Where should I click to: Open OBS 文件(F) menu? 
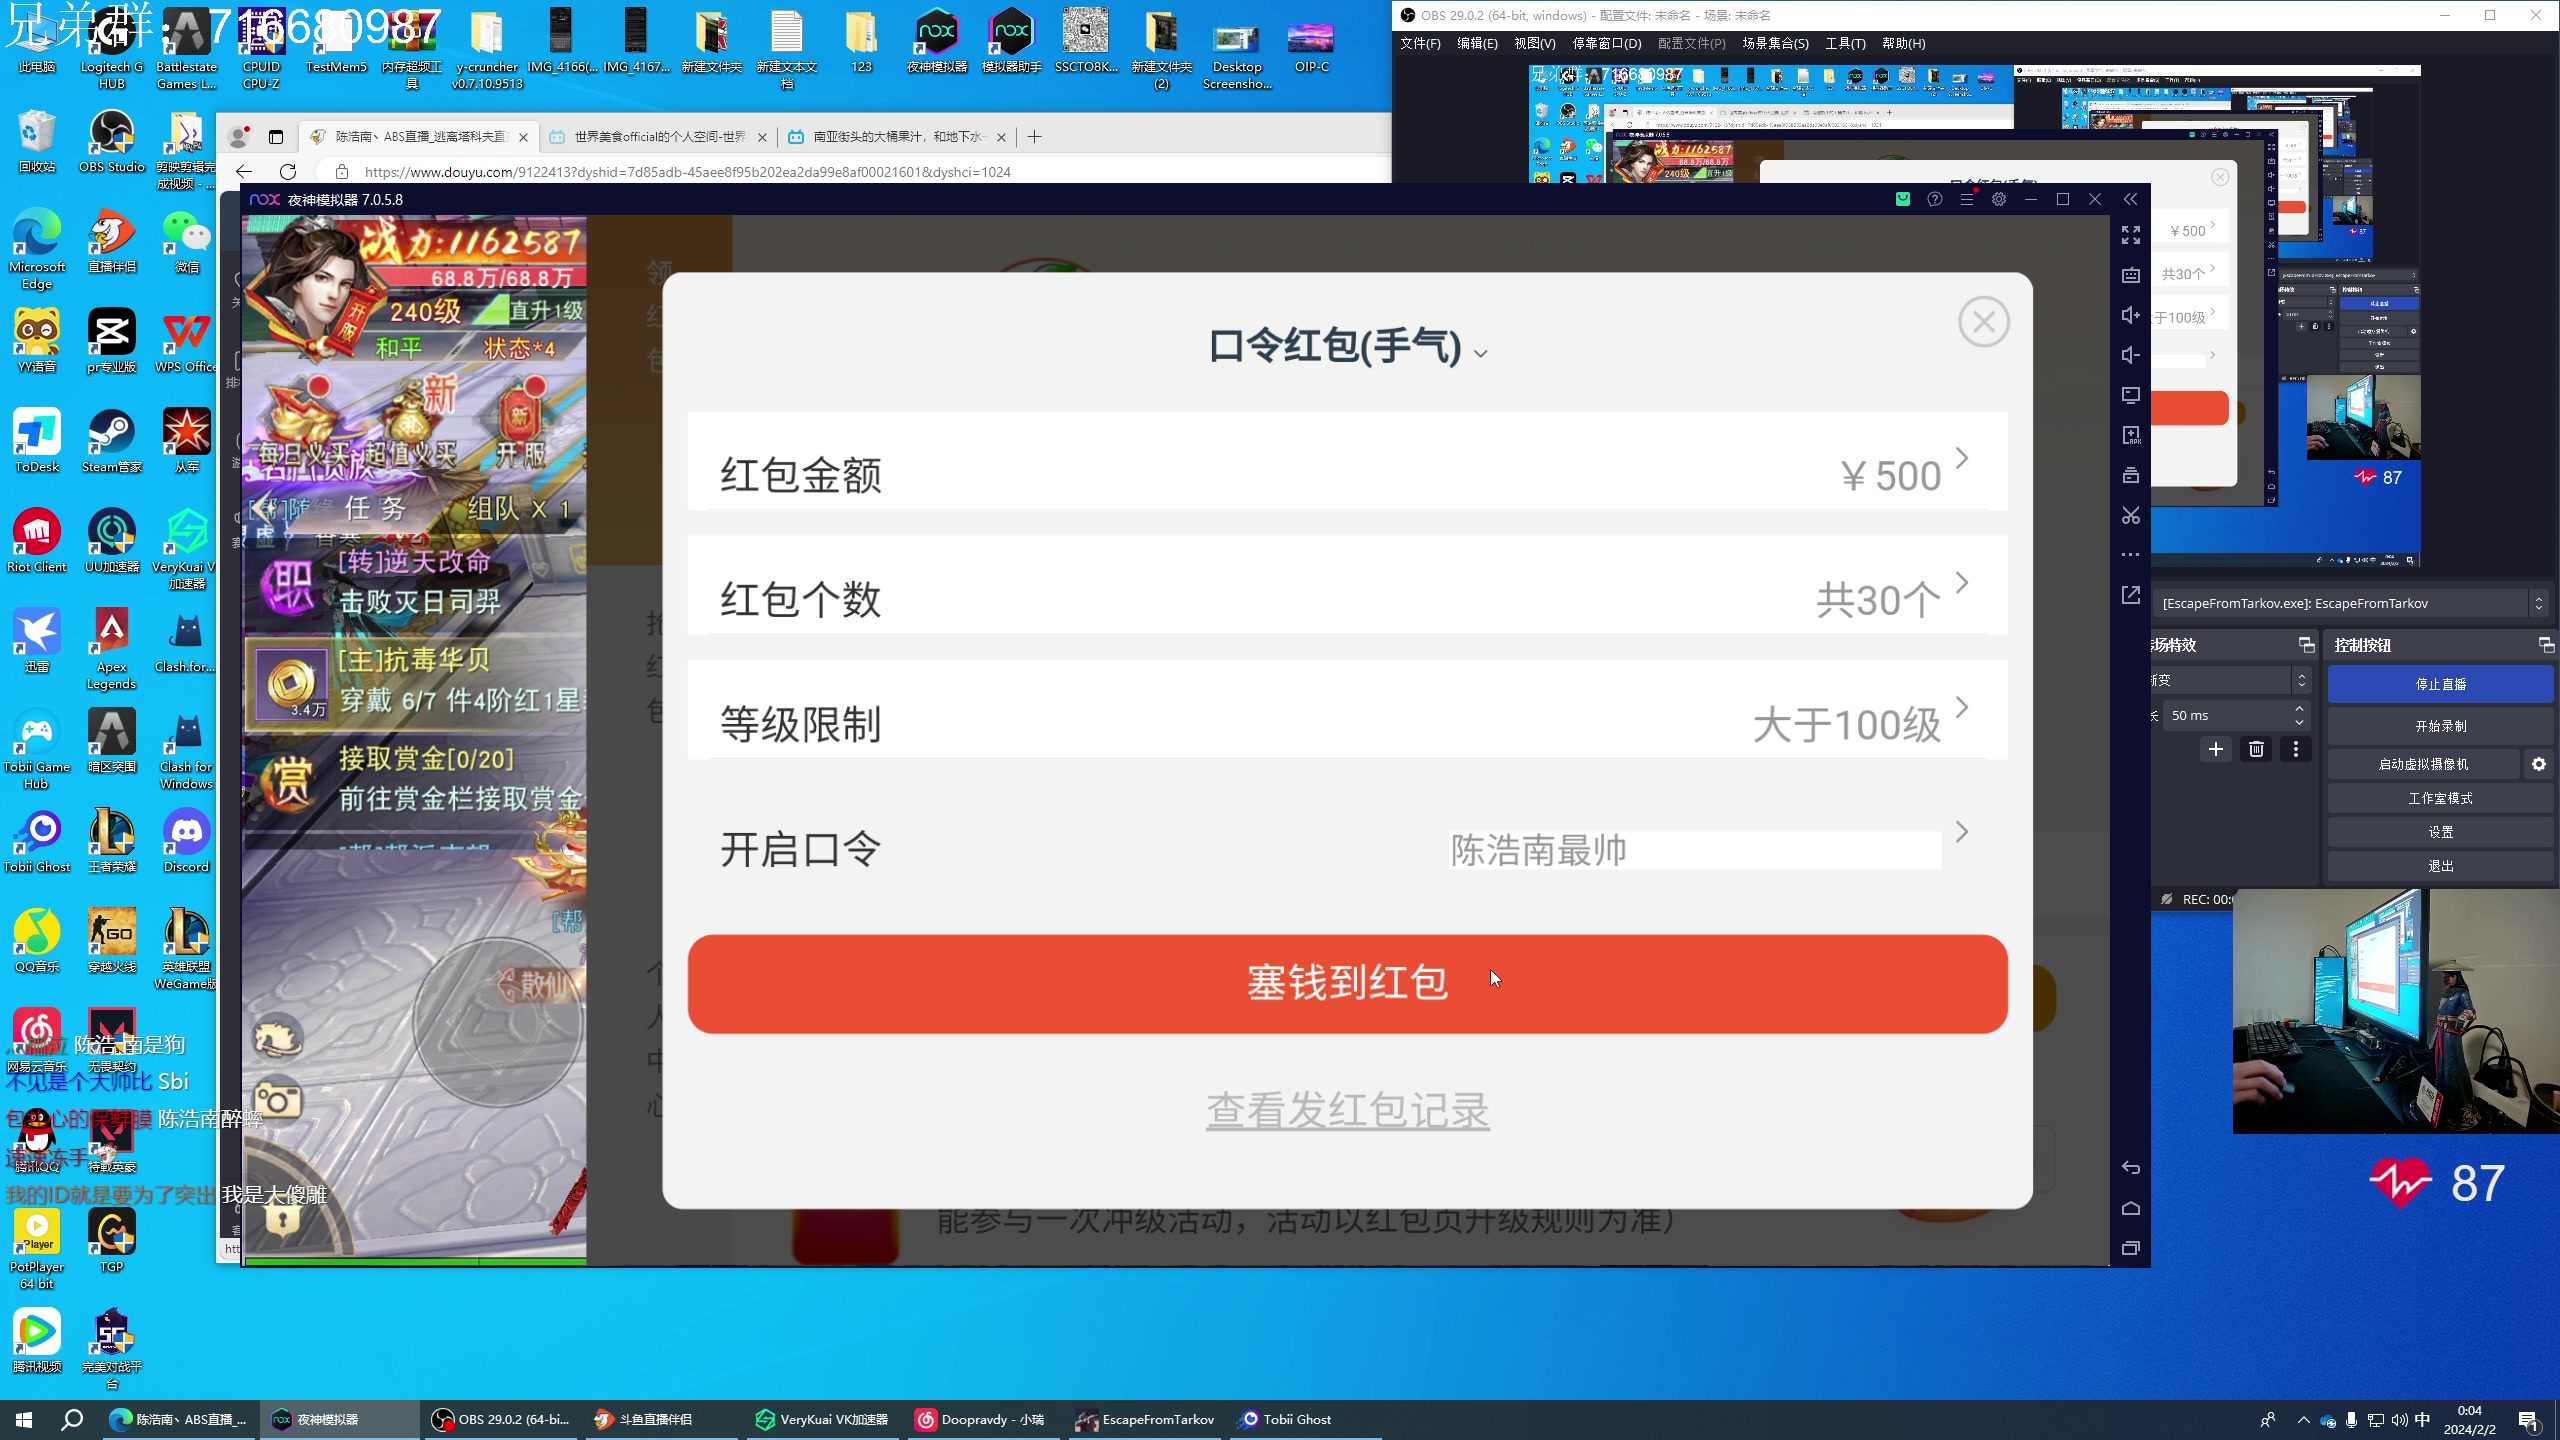[1420, 43]
